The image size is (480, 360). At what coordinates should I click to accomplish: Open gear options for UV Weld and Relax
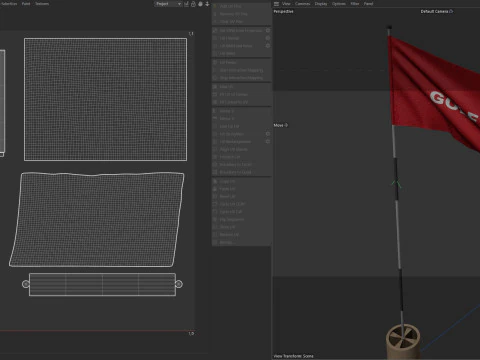click(x=268, y=46)
